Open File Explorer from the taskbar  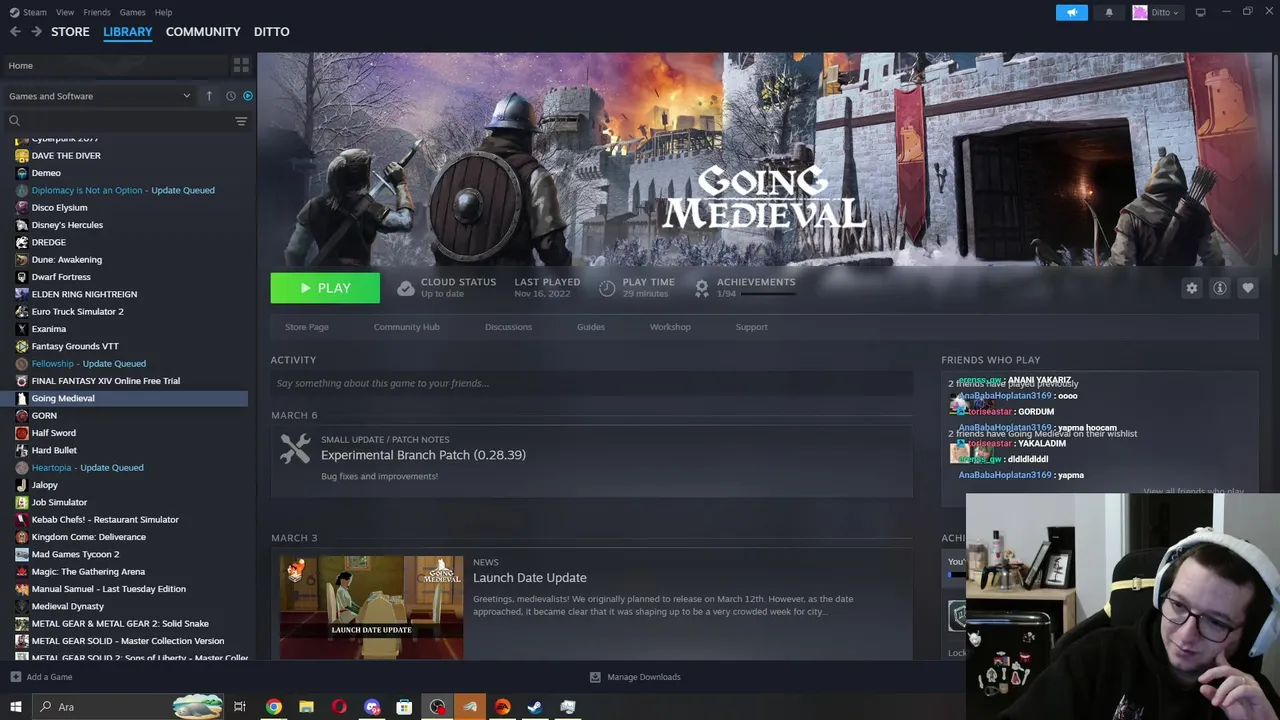(306, 707)
